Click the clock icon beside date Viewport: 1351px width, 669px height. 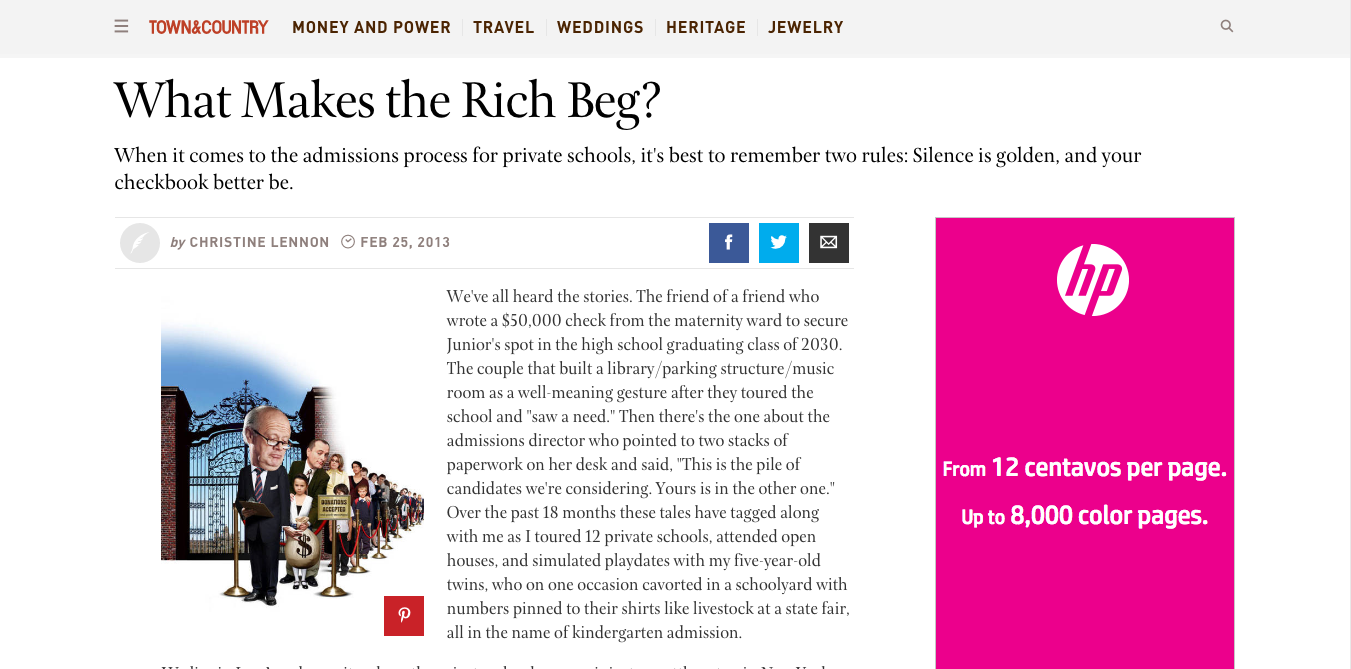[x=348, y=242]
